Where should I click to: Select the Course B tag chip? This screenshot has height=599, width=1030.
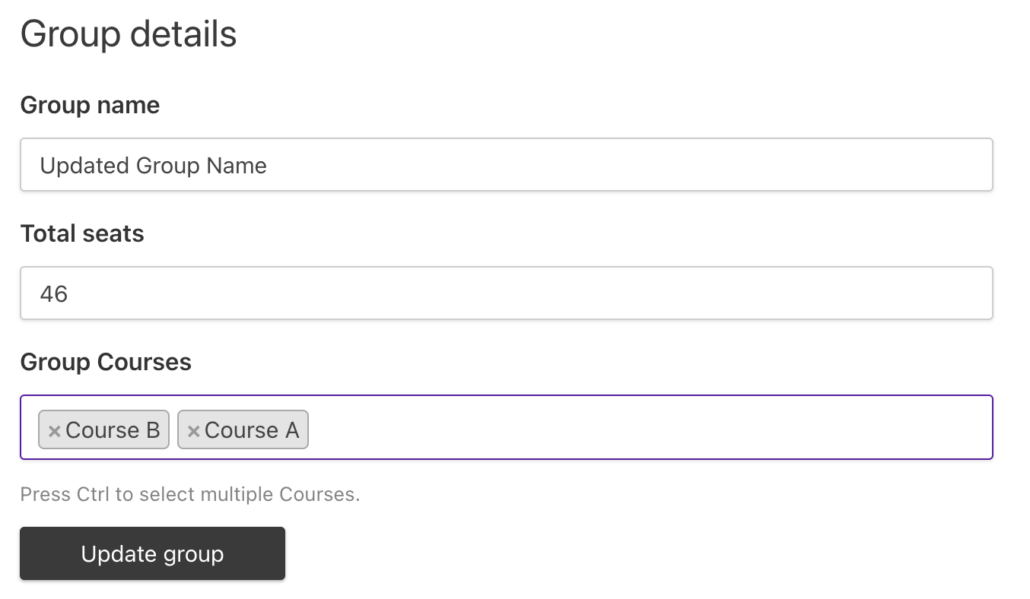click(x=110, y=430)
